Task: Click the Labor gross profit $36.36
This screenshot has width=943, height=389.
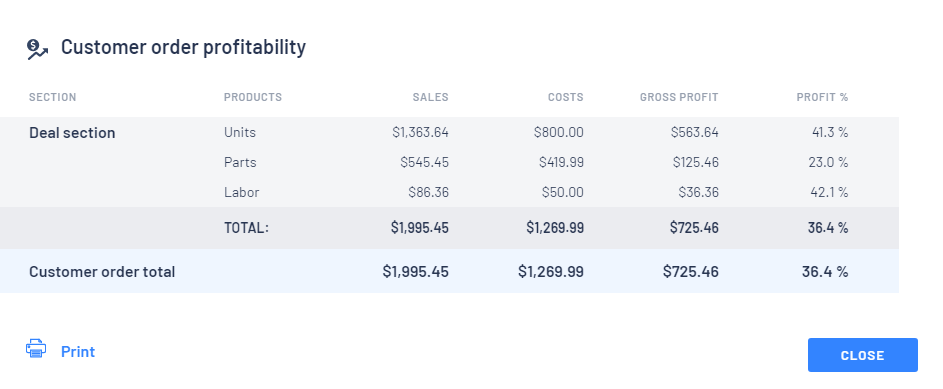Action: (x=698, y=192)
